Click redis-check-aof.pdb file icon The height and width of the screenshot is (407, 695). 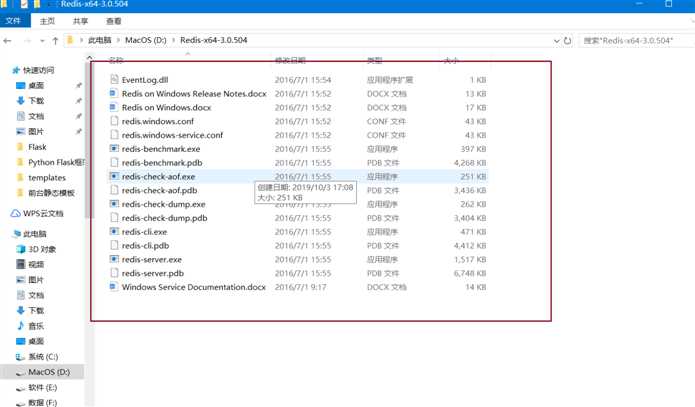click(x=114, y=190)
